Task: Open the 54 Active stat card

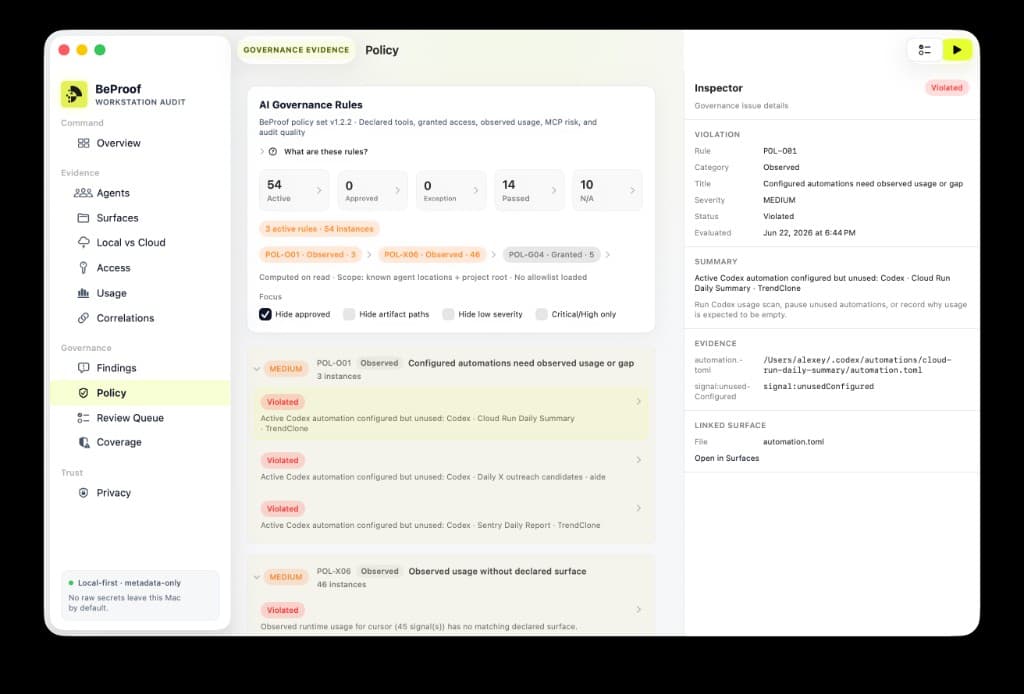Action: point(295,191)
